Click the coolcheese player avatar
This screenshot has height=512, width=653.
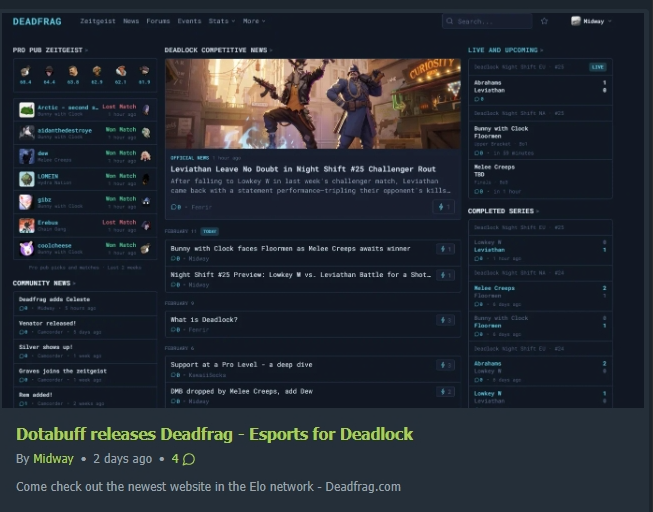tap(27, 248)
